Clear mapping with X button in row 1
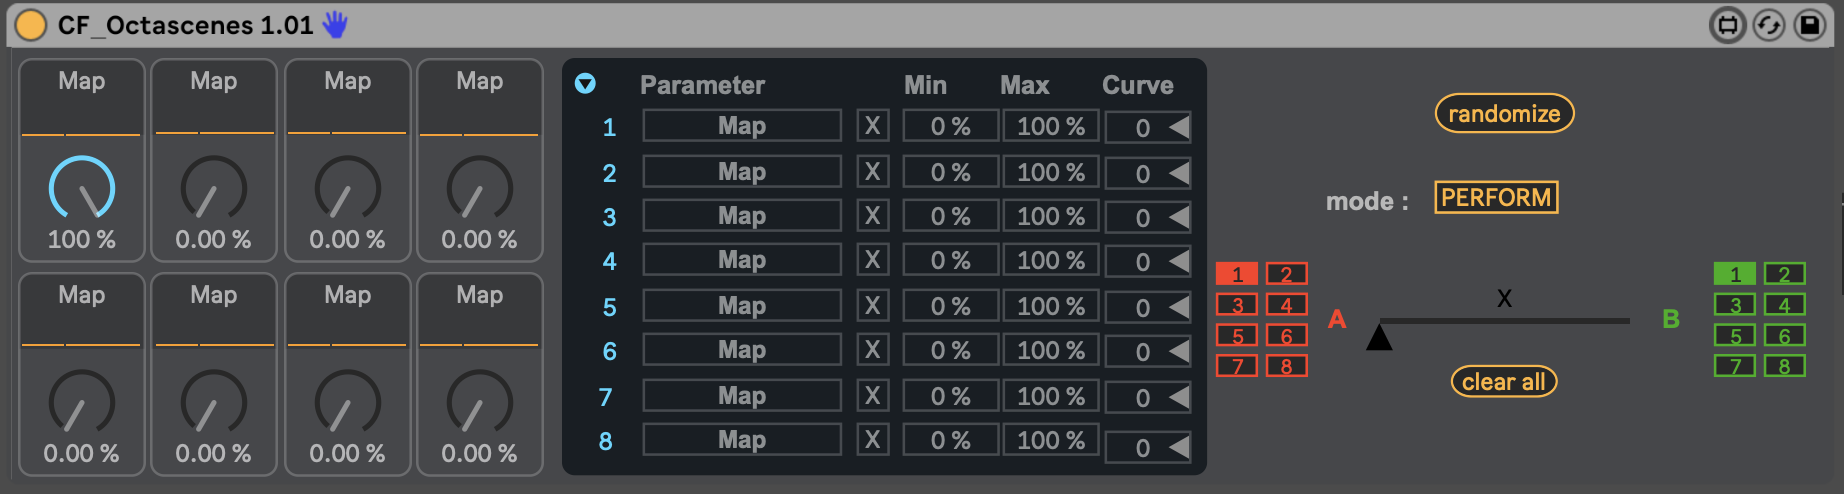 click(872, 126)
